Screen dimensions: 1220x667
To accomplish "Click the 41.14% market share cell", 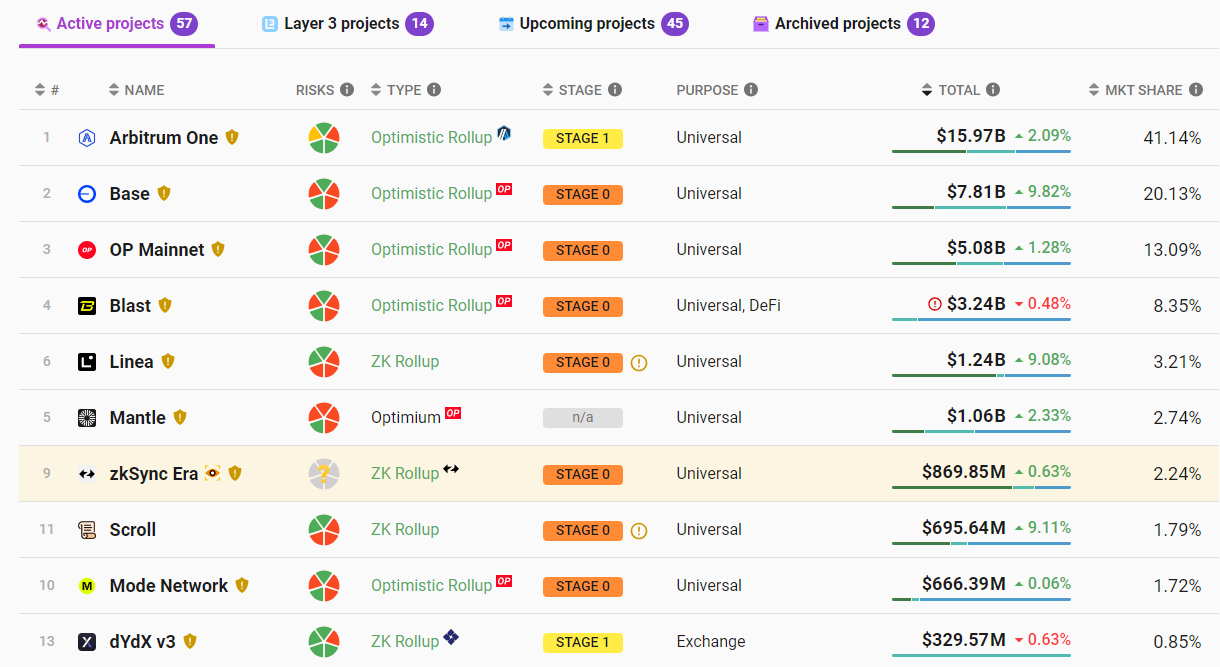I will [1172, 138].
